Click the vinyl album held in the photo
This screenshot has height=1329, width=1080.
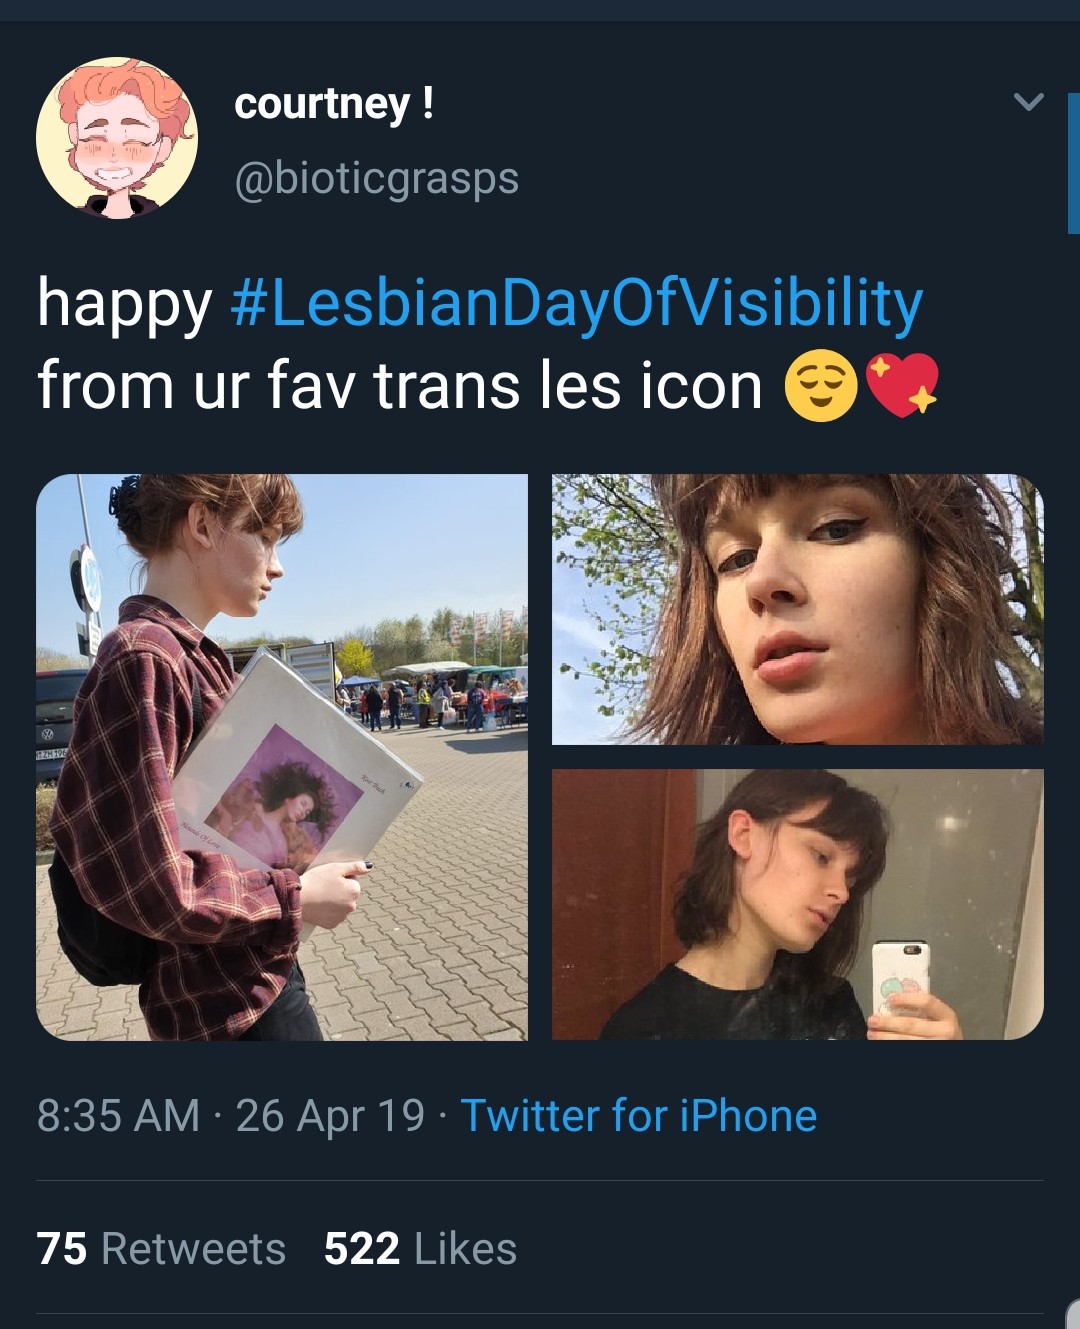297,770
